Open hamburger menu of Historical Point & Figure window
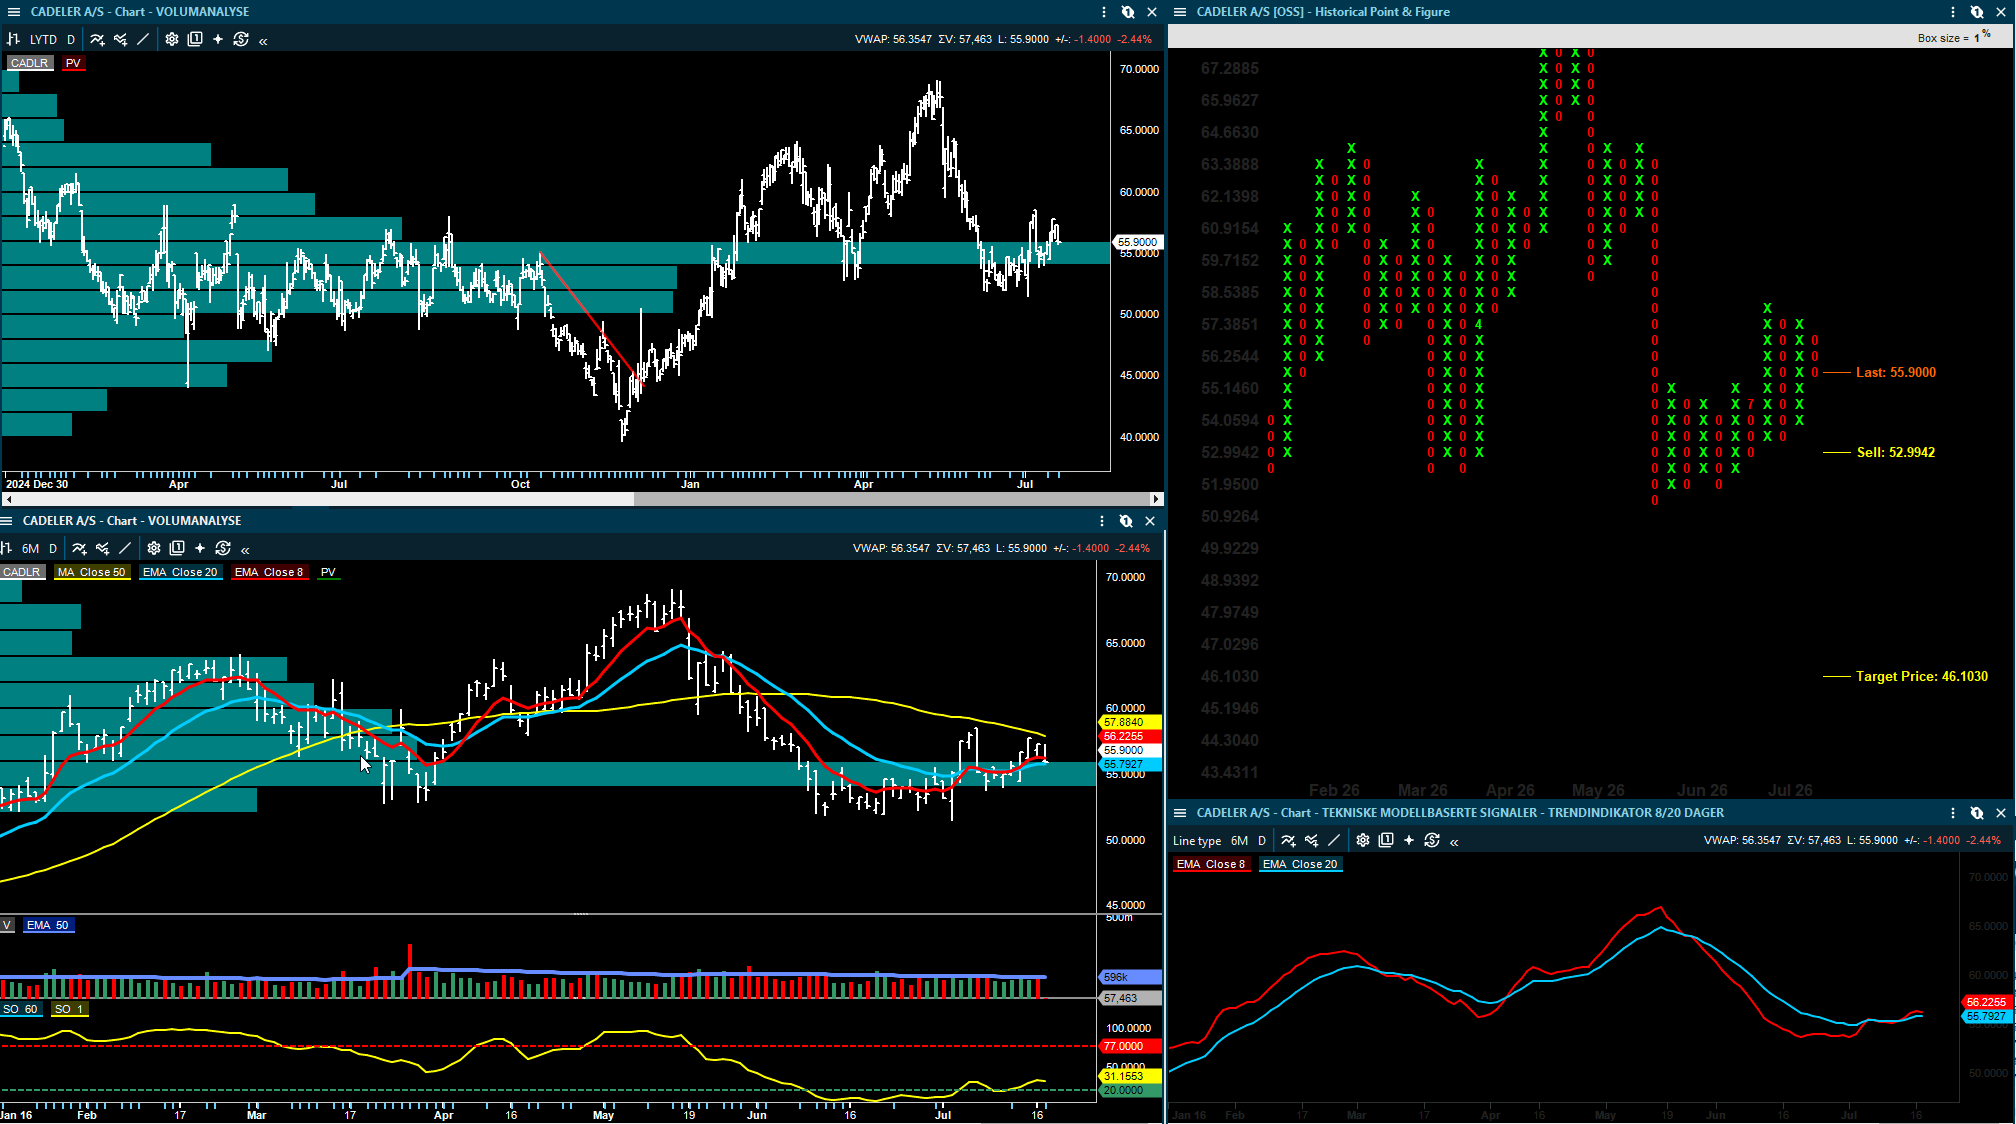 click(1180, 12)
